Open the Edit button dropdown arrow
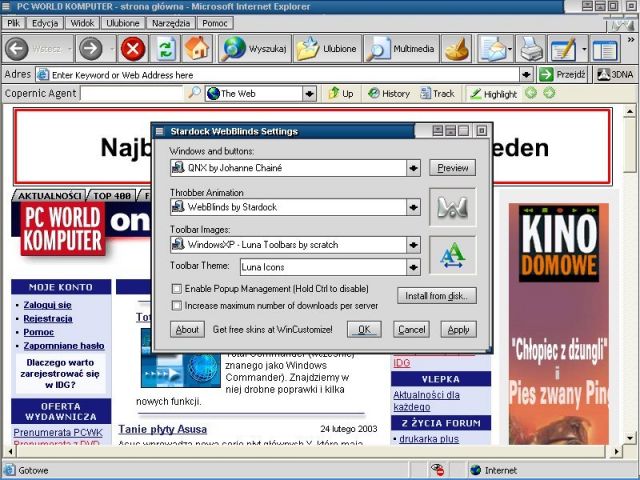 (584, 49)
